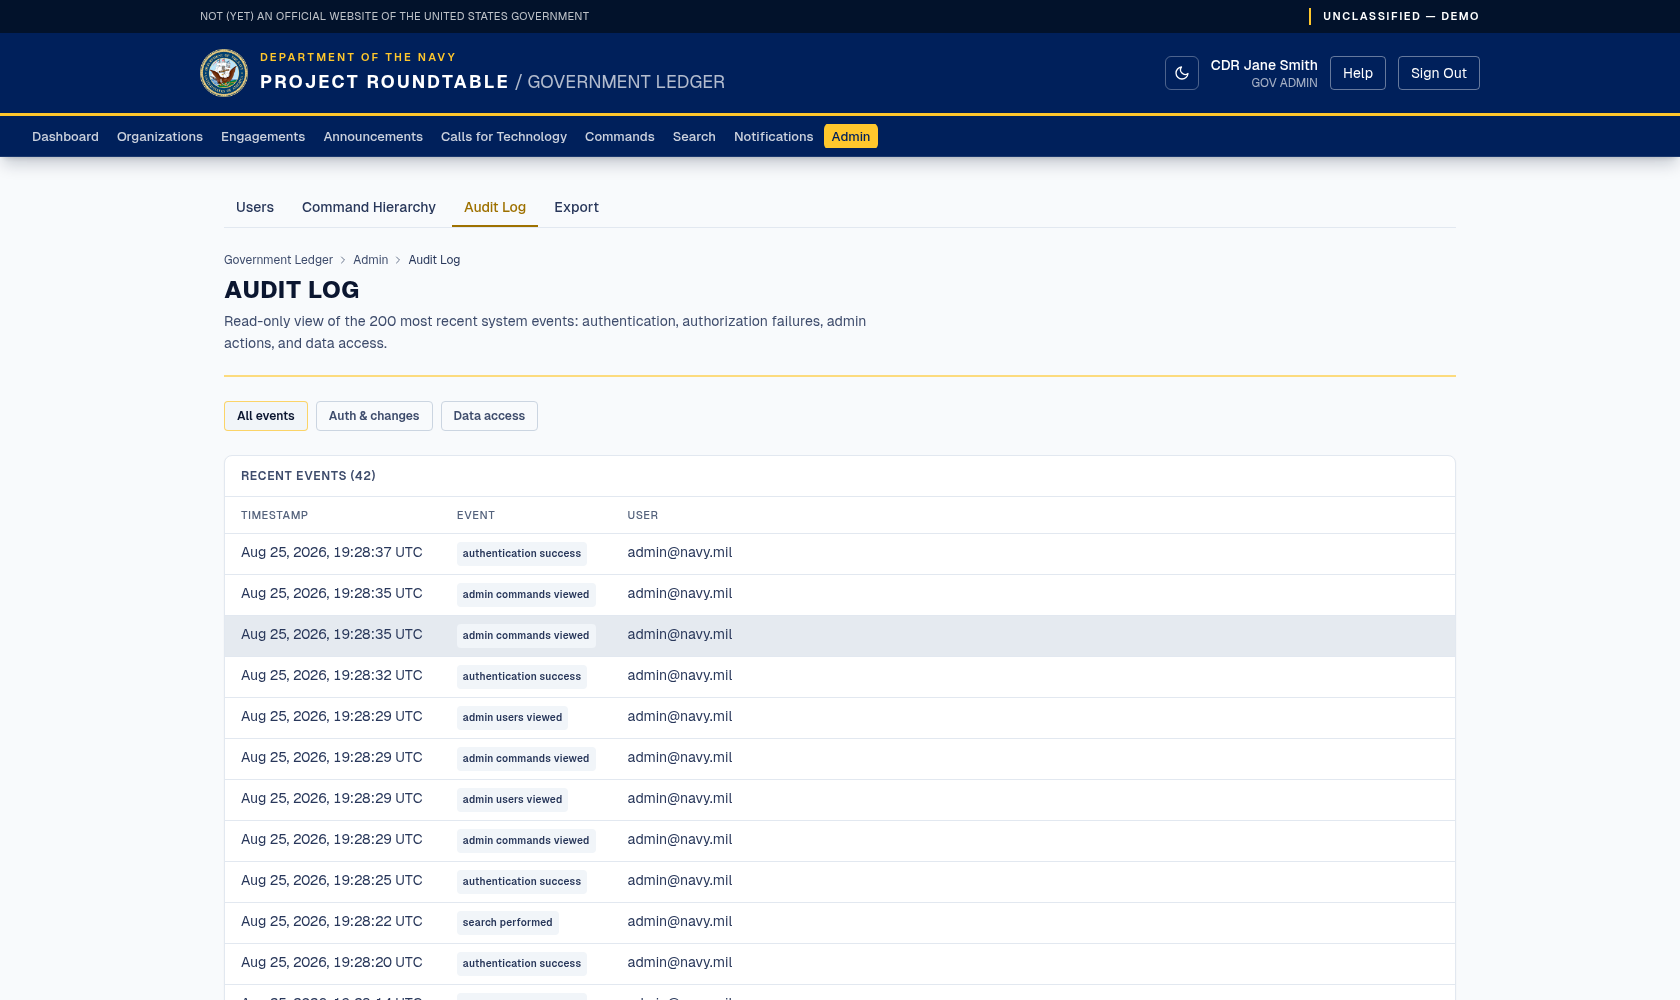Open Search in the navigation bar
This screenshot has height=1000, width=1680.
pos(694,136)
